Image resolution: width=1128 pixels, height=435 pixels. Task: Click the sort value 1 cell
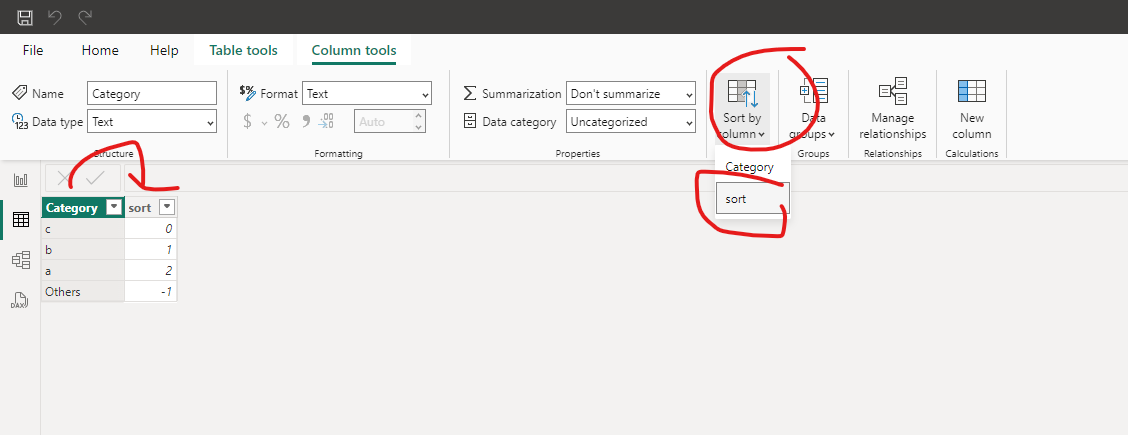pos(151,250)
